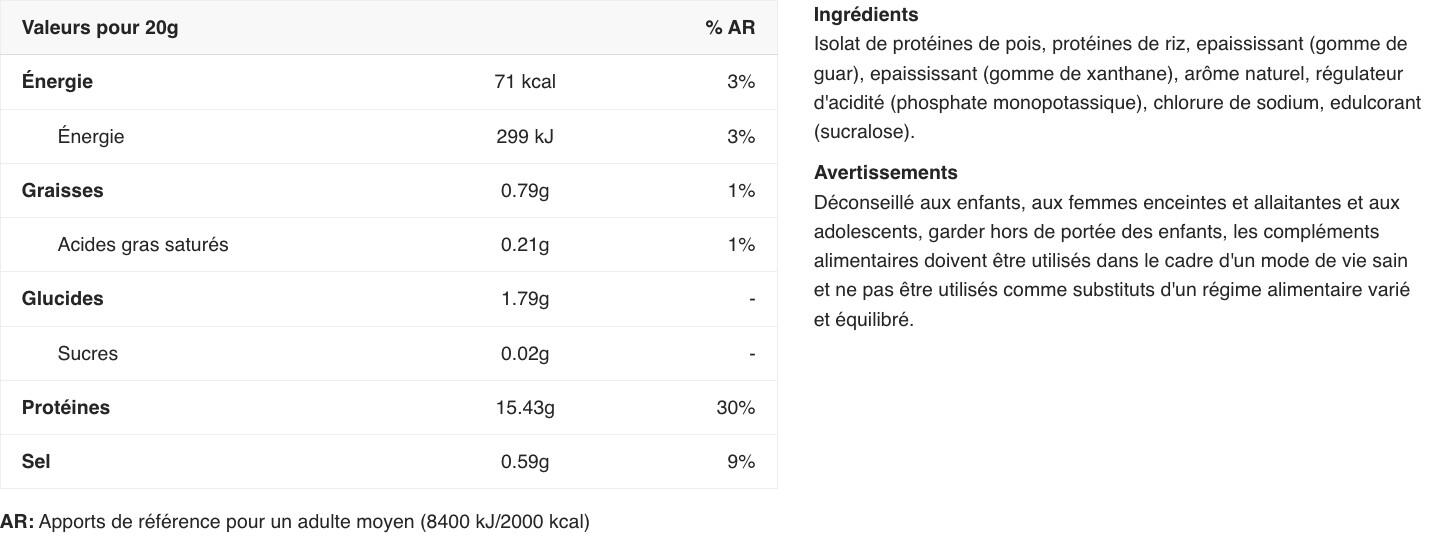Click the 15.43g protein value

click(x=525, y=407)
